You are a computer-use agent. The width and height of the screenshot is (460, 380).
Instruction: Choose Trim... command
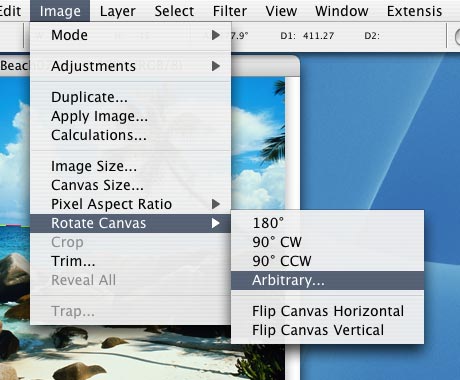pyautogui.click(x=130, y=261)
